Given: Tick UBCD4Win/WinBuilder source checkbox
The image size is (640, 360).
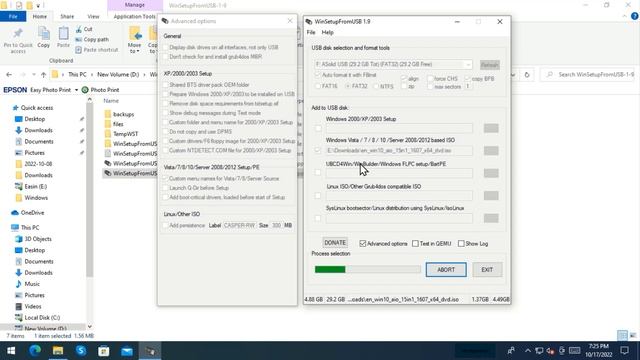Looking at the screenshot, I should [318, 173].
